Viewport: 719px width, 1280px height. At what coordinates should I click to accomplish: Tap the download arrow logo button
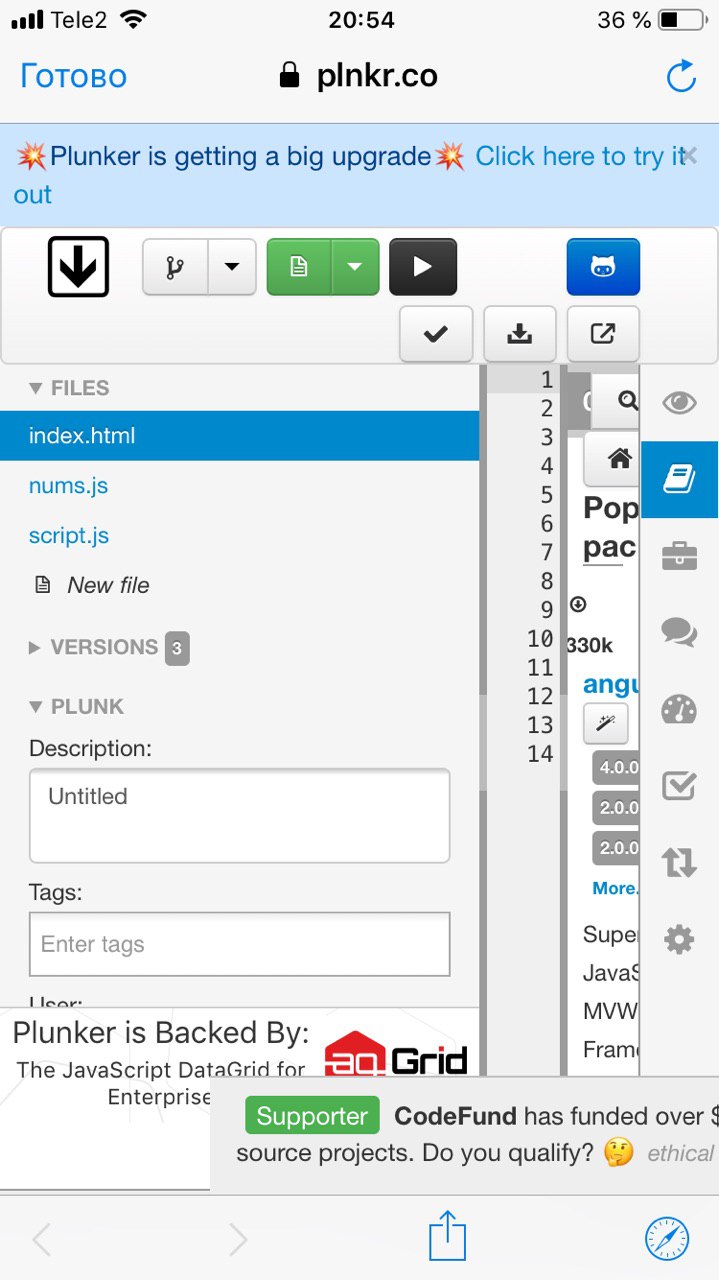pos(78,267)
